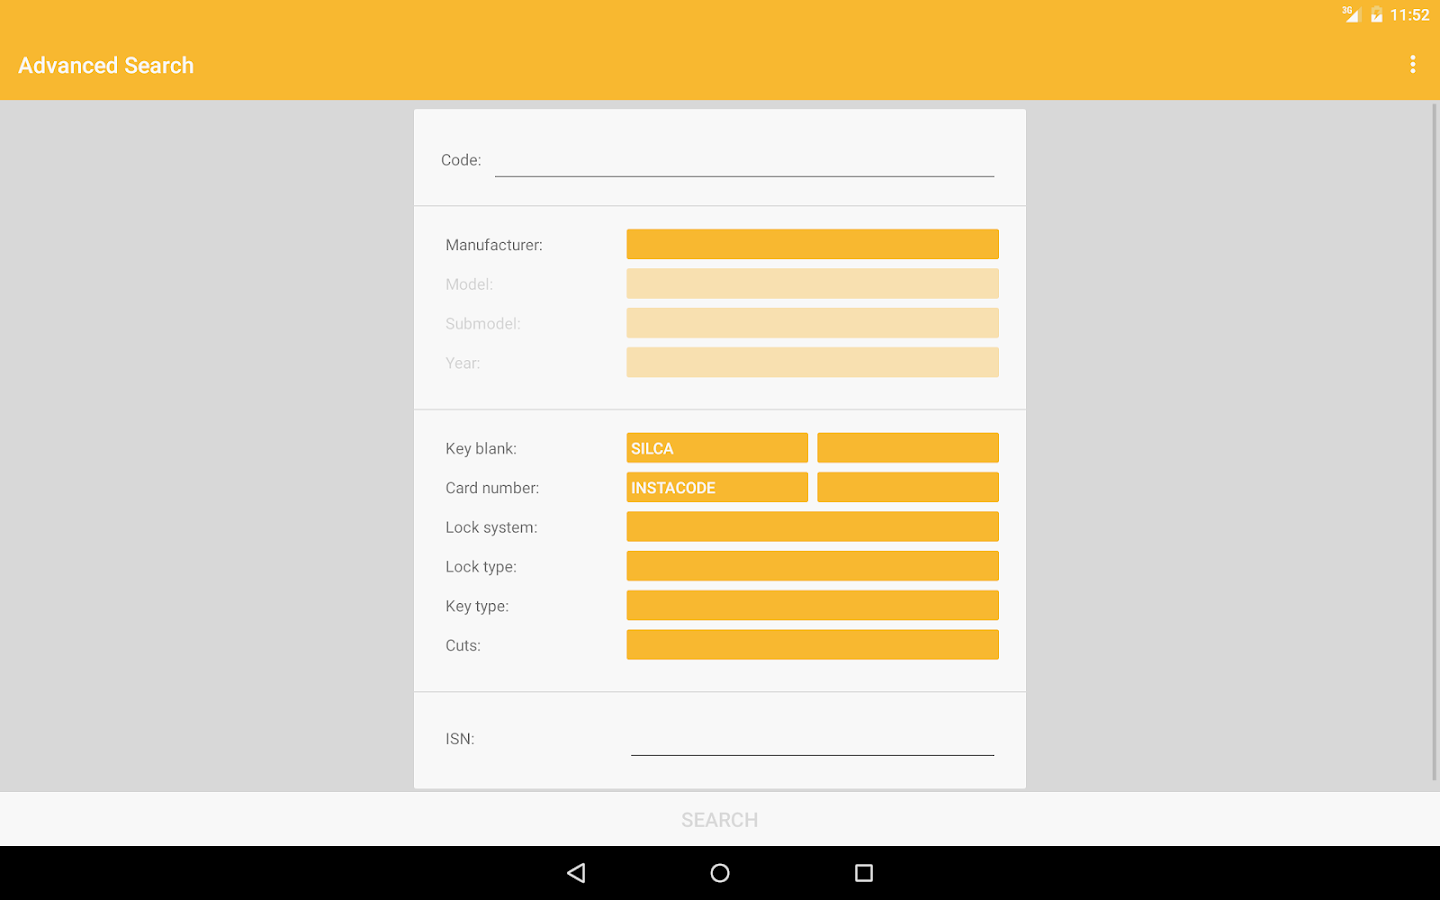Open the Key type dropdown
This screenshot has height=900, width=1440.
point(812,605)
